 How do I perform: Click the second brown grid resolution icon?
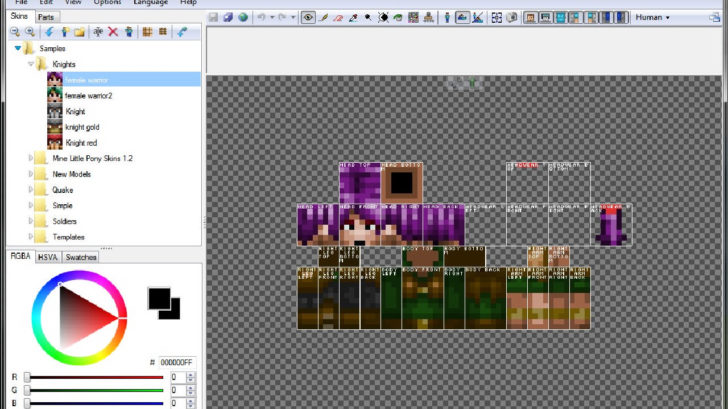[162, 32]
